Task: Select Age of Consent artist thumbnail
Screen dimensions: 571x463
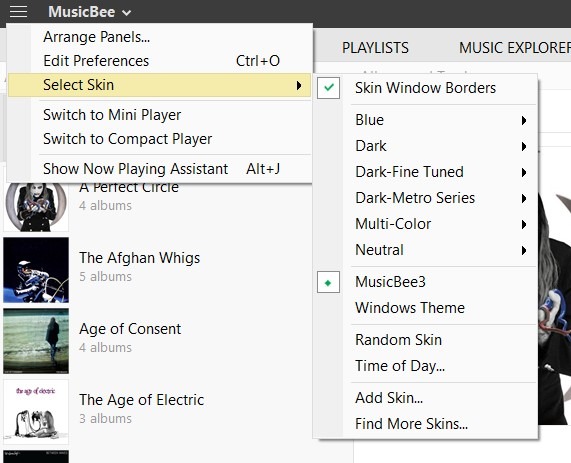Action: pyautogui.click(x=36, y=341)
